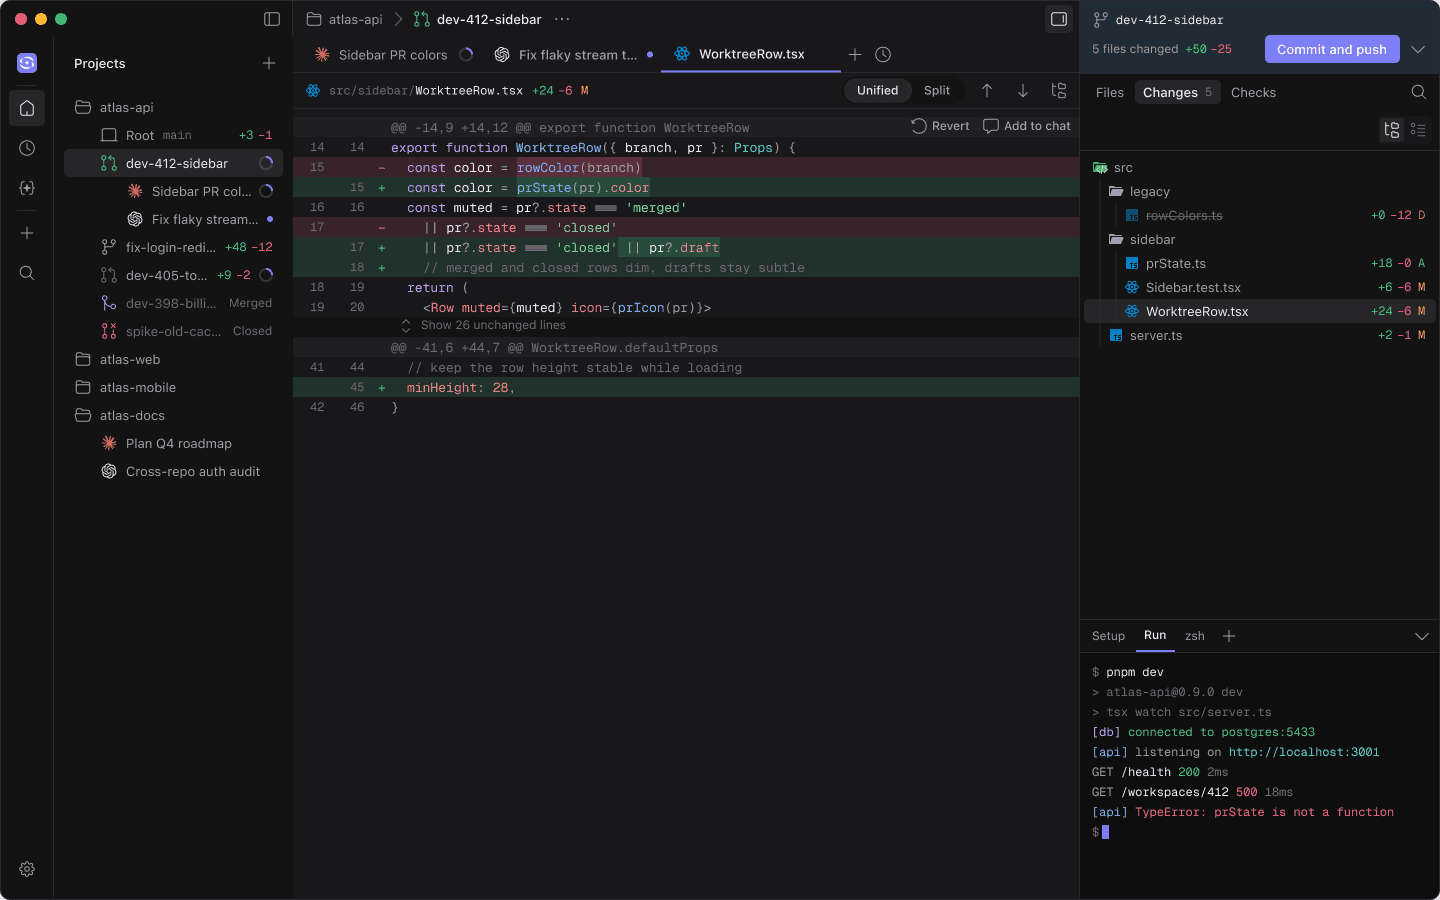Open Sidebar.test.tsx in changes
Image resolution: width=1440 pixels, height=900 pixels.
pos(1260,287)
